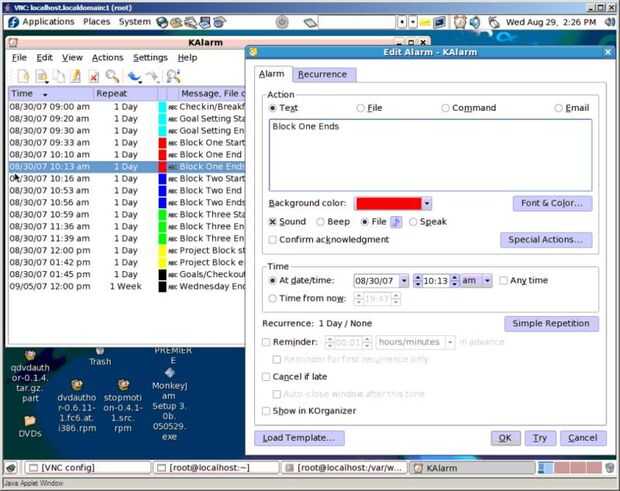Open the am/pm dropdown
620x491 pixels.
coord(487,281)
